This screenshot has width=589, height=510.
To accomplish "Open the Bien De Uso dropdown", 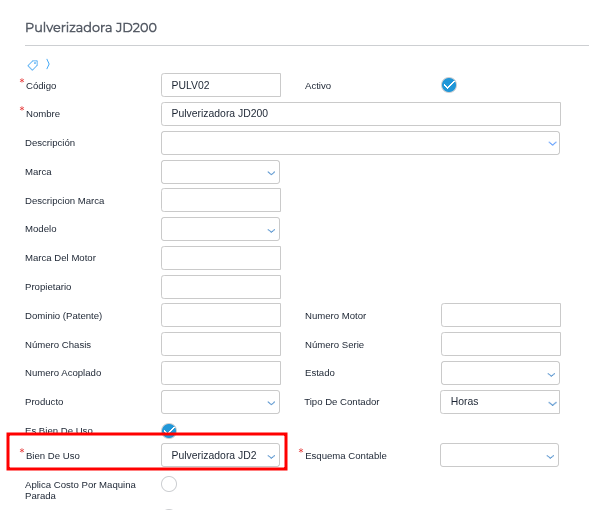I will tap(220, 455).
